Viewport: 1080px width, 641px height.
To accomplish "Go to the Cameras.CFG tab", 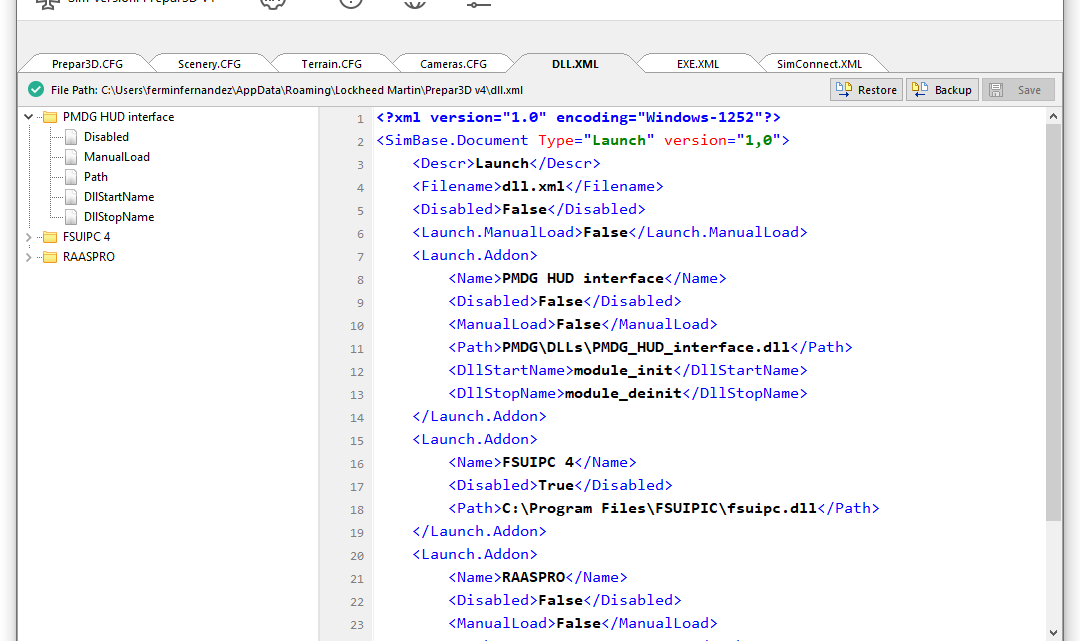I will tap(453, 64).
